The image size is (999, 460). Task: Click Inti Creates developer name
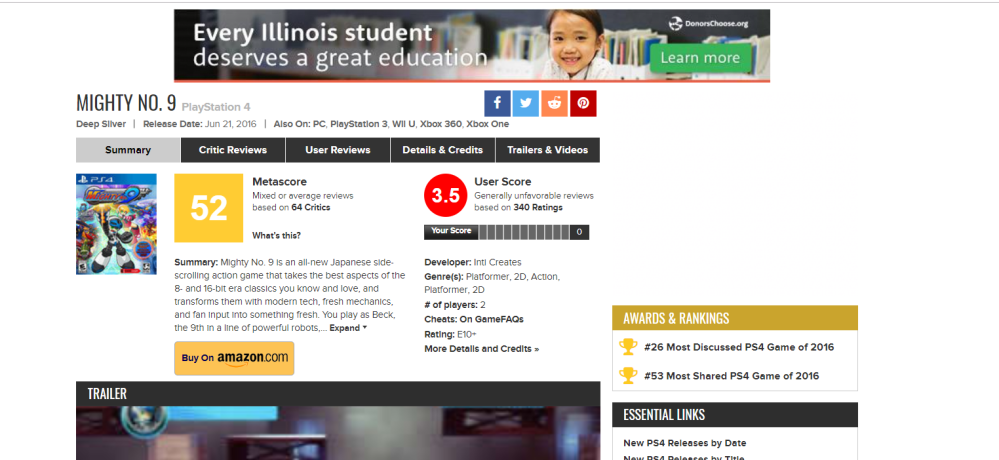(498, 262)
